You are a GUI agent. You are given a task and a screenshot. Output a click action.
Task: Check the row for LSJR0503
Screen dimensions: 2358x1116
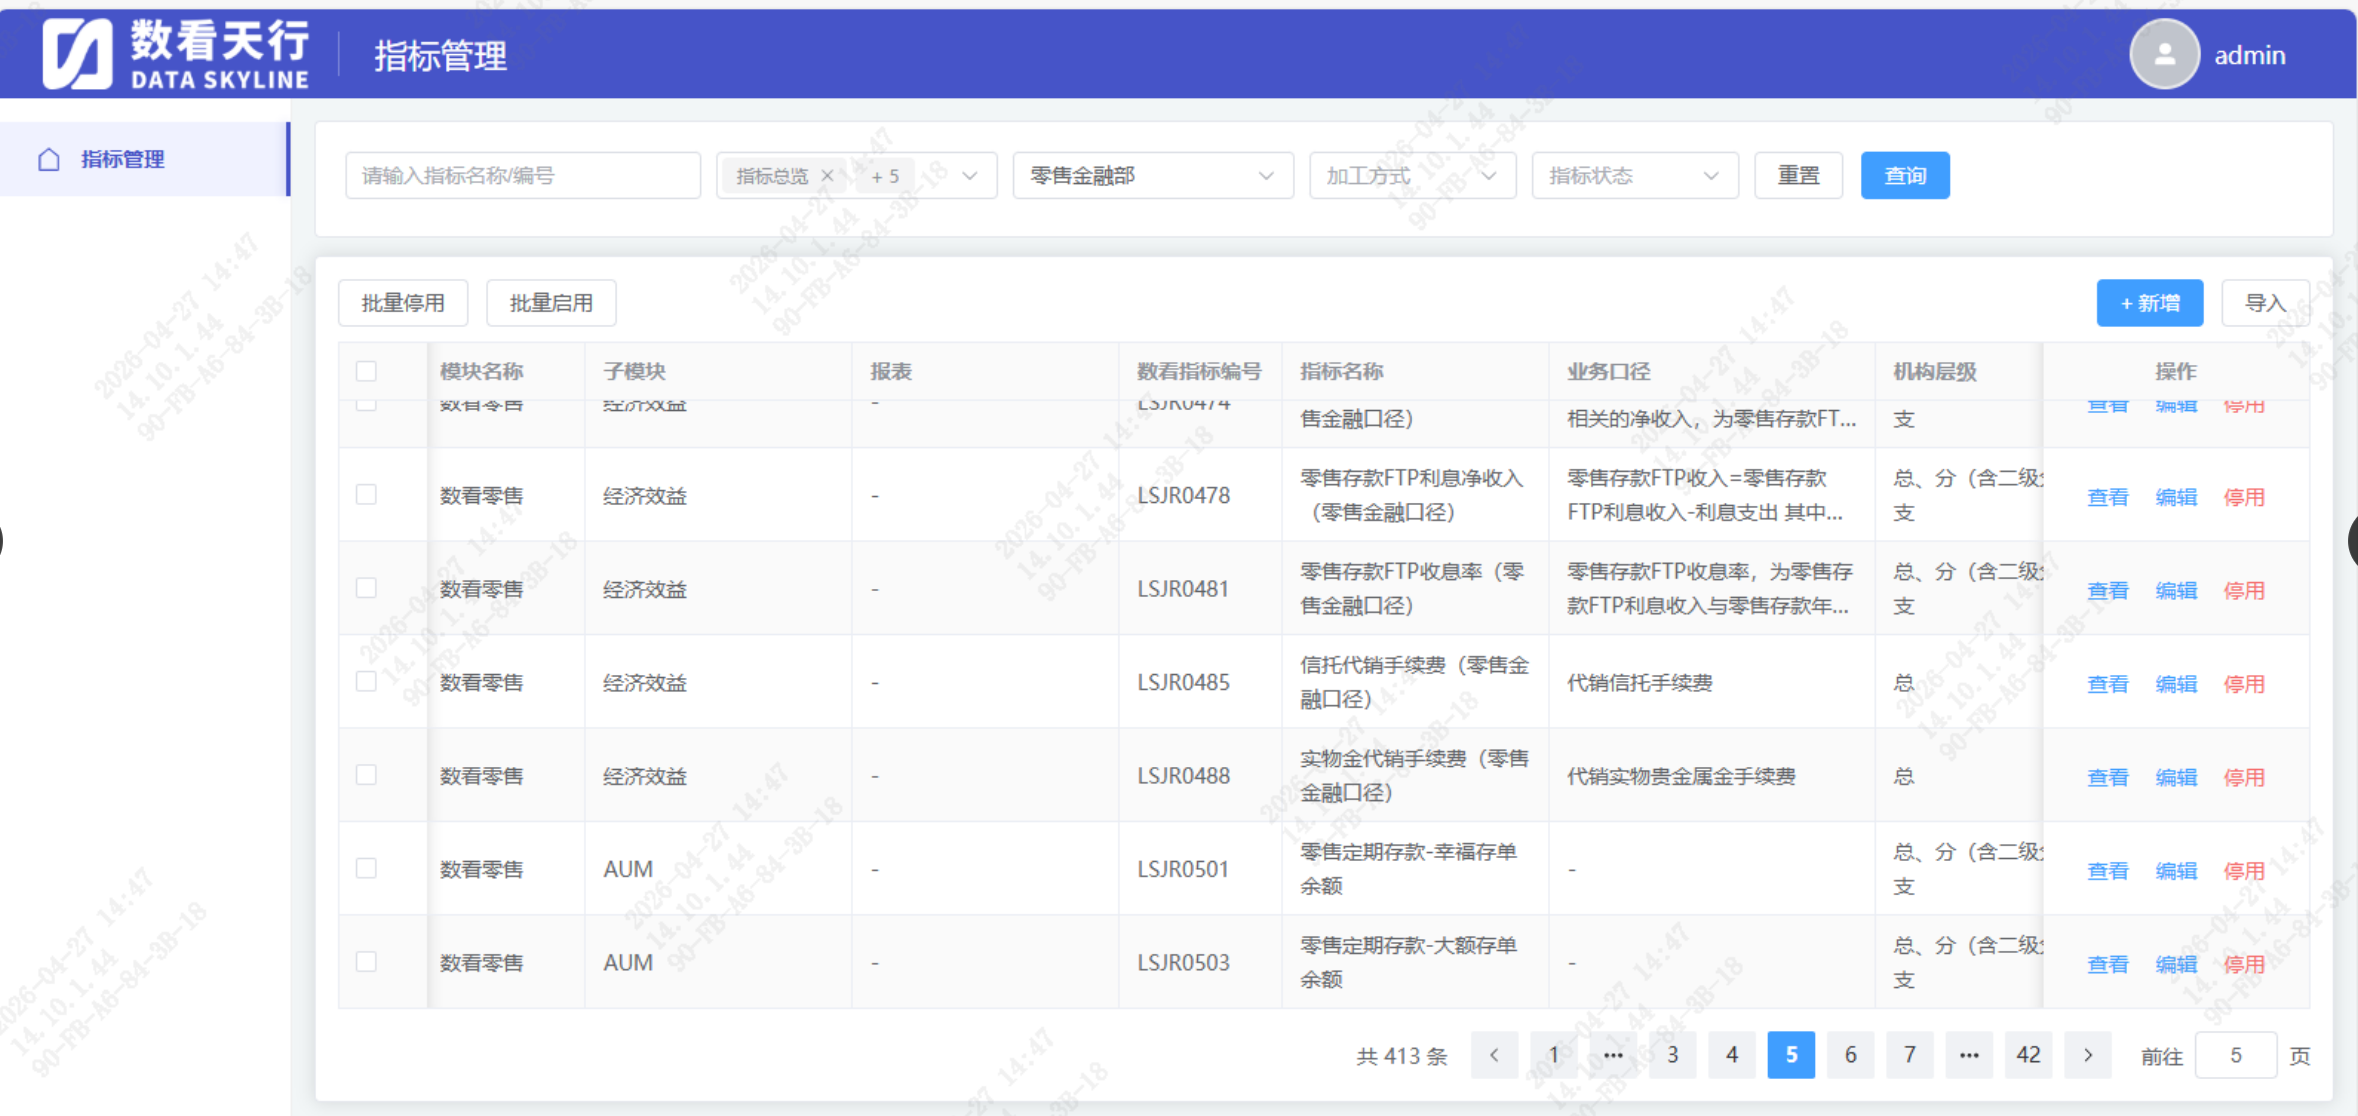click(366, 961)
